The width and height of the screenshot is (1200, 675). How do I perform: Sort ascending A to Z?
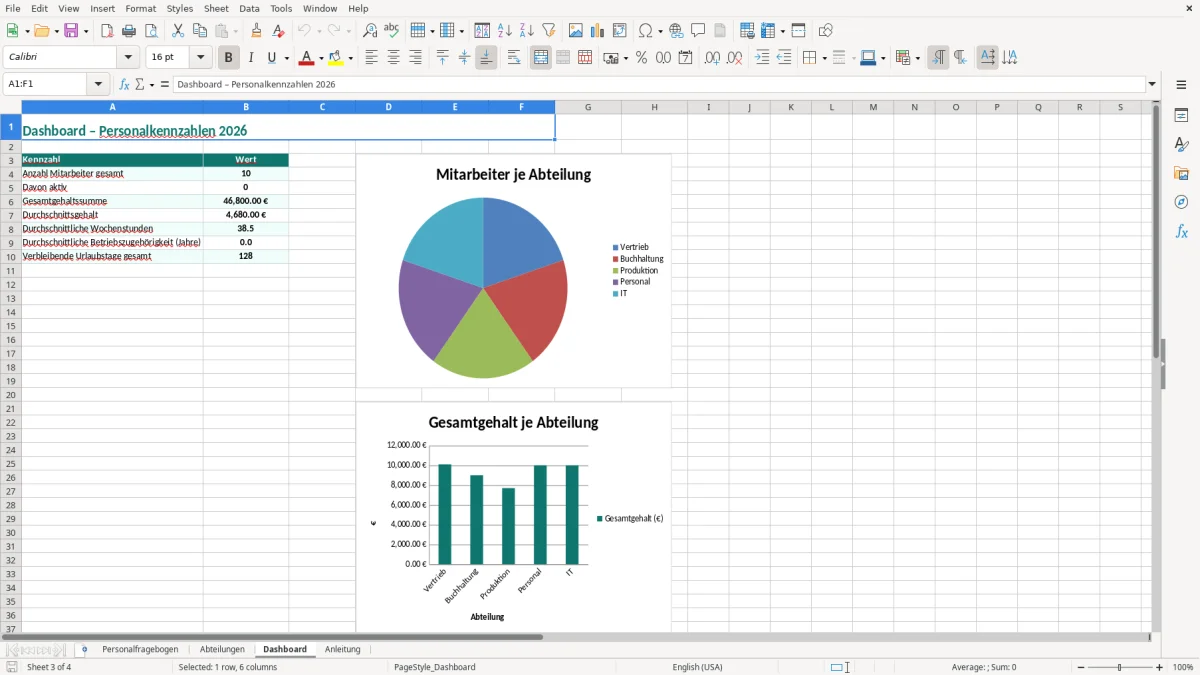click(x=505, y=31)
